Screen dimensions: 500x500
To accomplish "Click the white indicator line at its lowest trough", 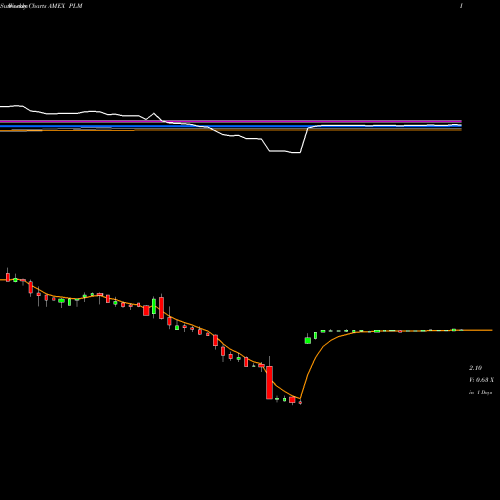I will click(297, 153).
